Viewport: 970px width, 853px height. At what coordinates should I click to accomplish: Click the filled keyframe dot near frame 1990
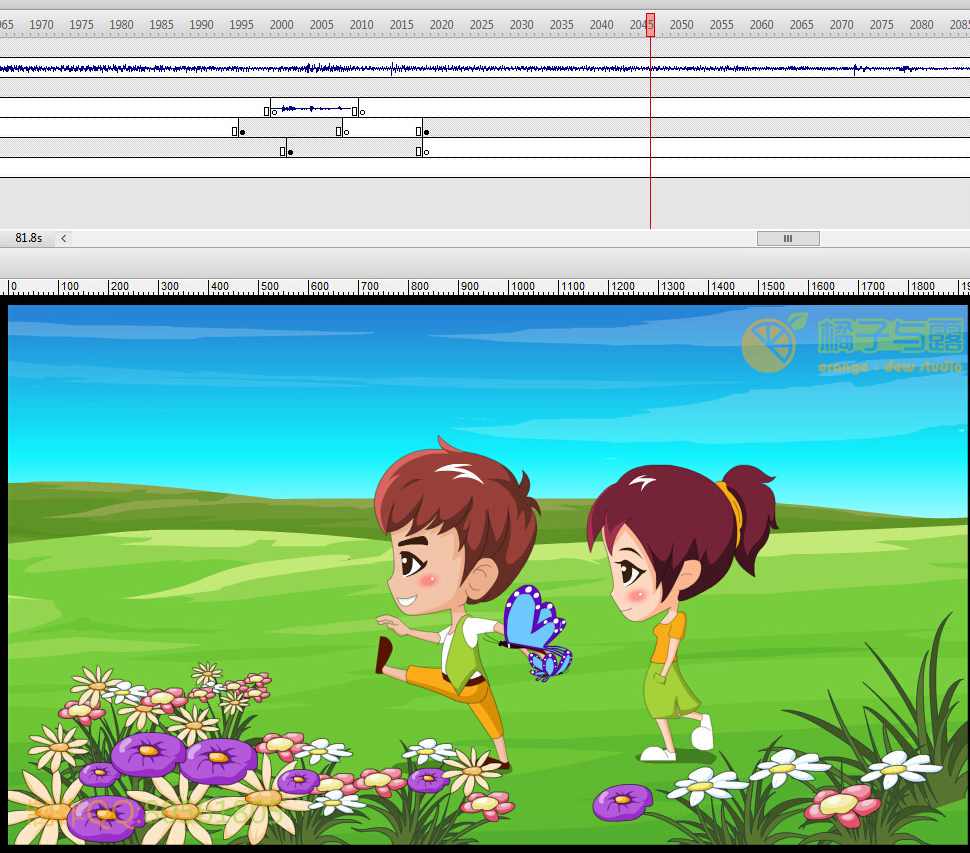click(x=242, y=131)
